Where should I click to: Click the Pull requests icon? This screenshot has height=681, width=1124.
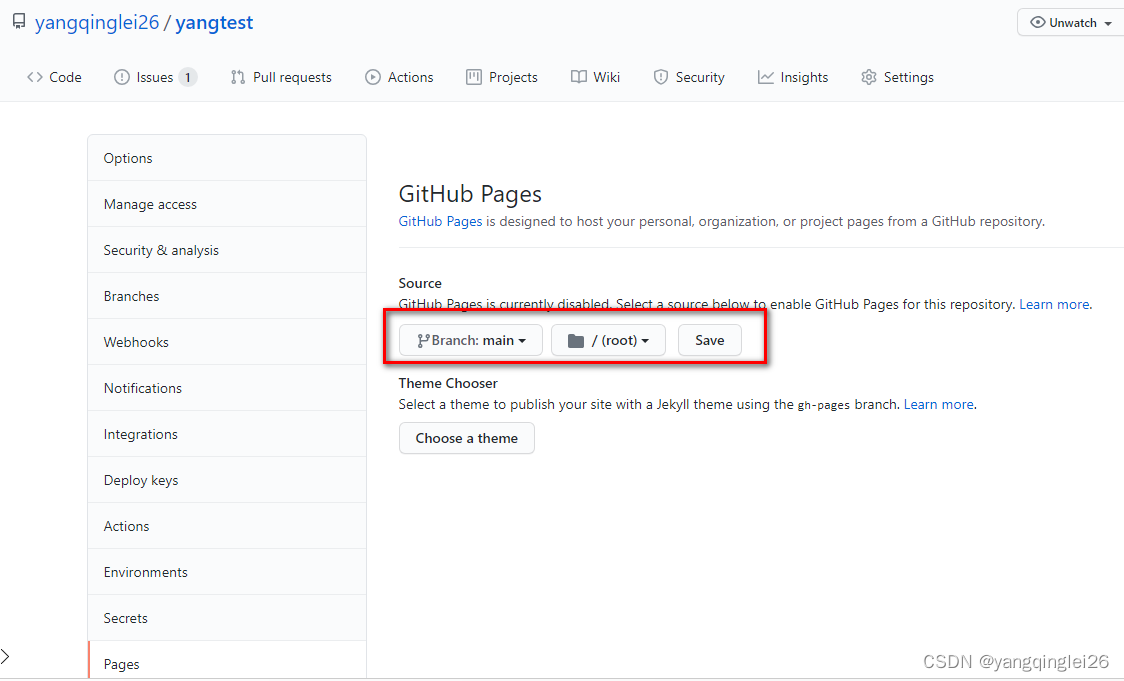point(238,77)
